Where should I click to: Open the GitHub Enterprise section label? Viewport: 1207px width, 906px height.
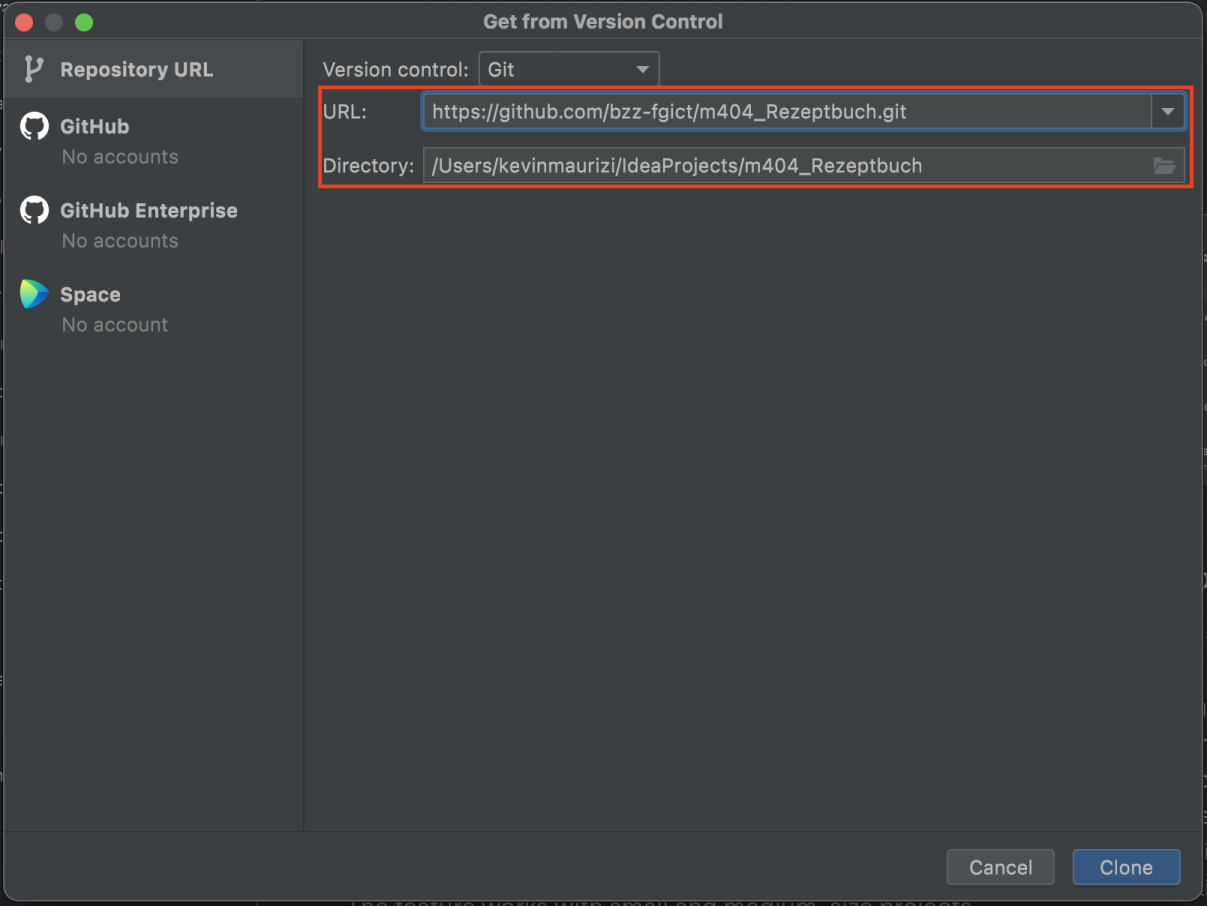[148, 211]
